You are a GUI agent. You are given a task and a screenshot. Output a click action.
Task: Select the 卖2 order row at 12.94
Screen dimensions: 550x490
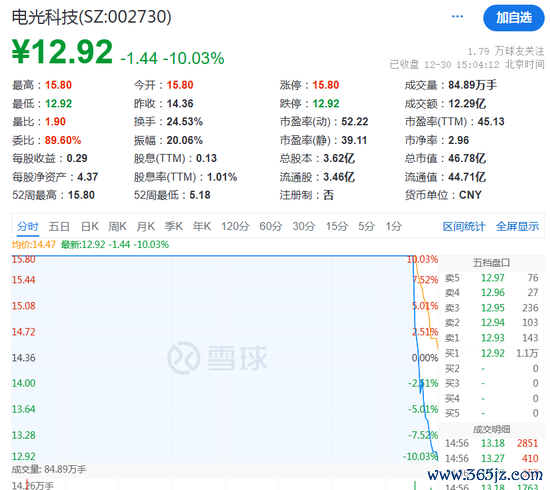click(491, 322)
